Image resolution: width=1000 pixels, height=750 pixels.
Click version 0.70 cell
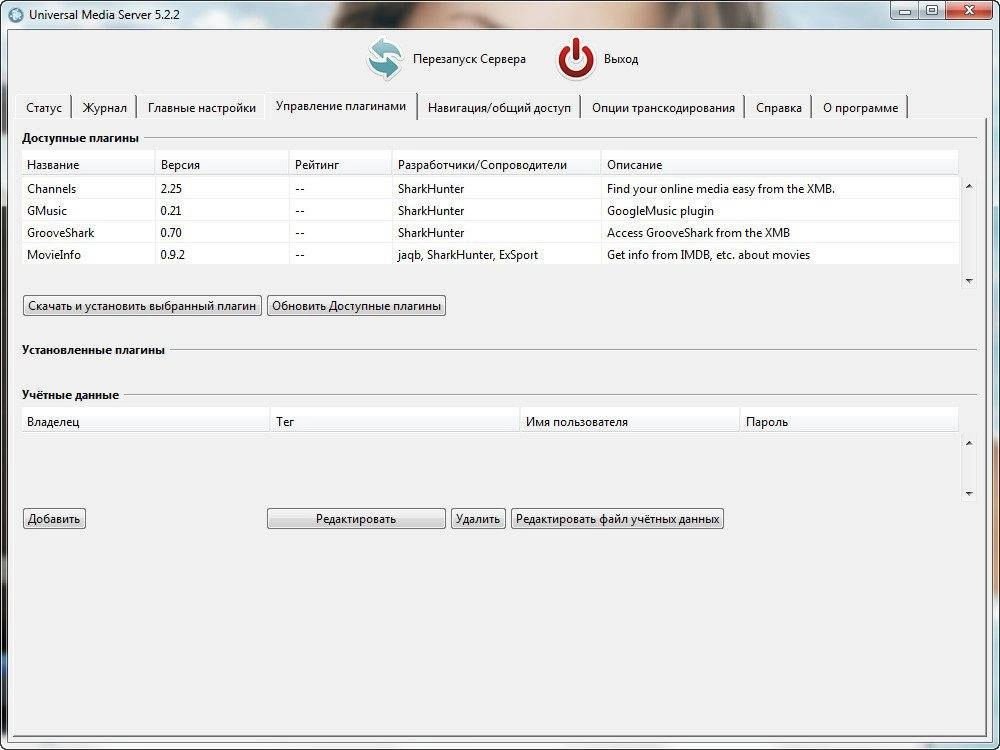[222, 233]
